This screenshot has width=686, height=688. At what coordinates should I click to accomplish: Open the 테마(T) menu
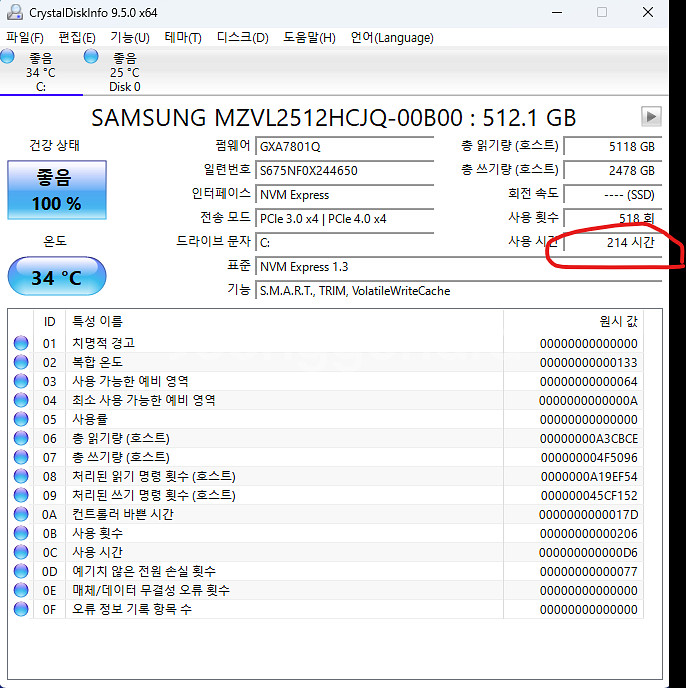pos(183,38)
